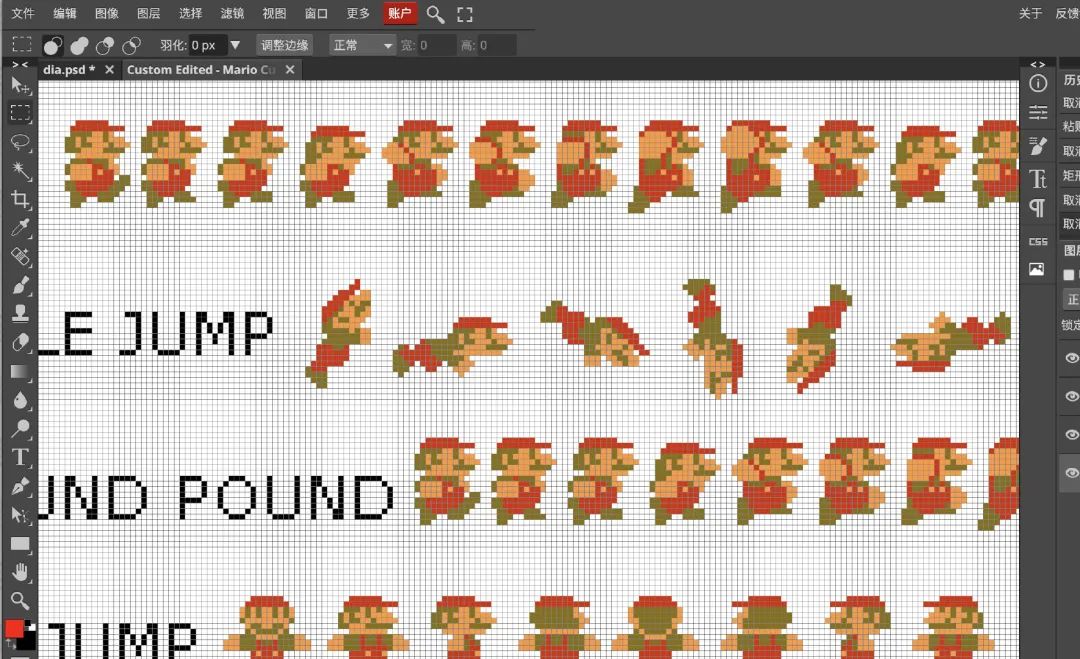
Task: Open the 滤镜 menu
Action: [x=232, y=13]
